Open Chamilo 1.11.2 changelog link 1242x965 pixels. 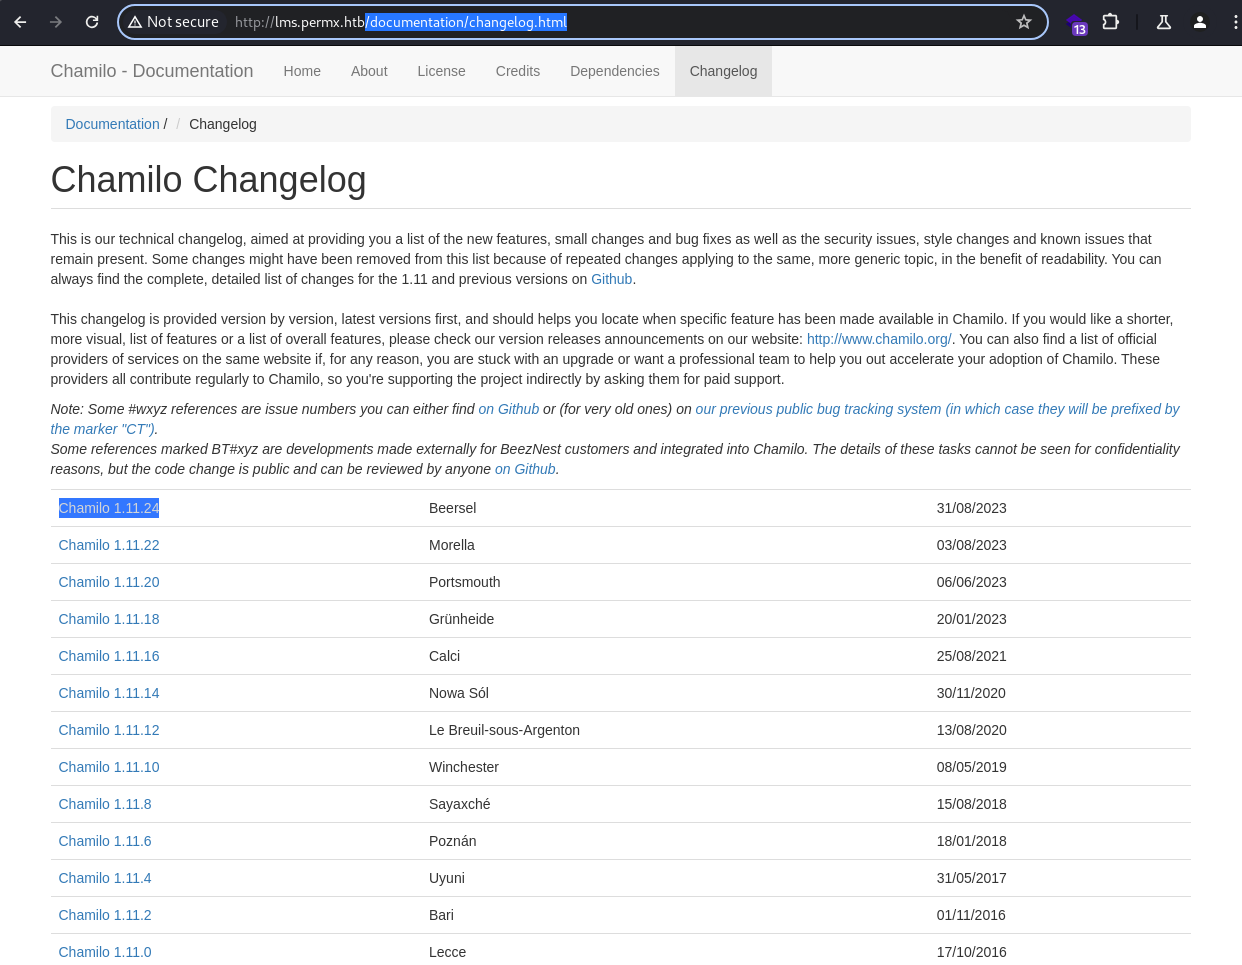105,915
